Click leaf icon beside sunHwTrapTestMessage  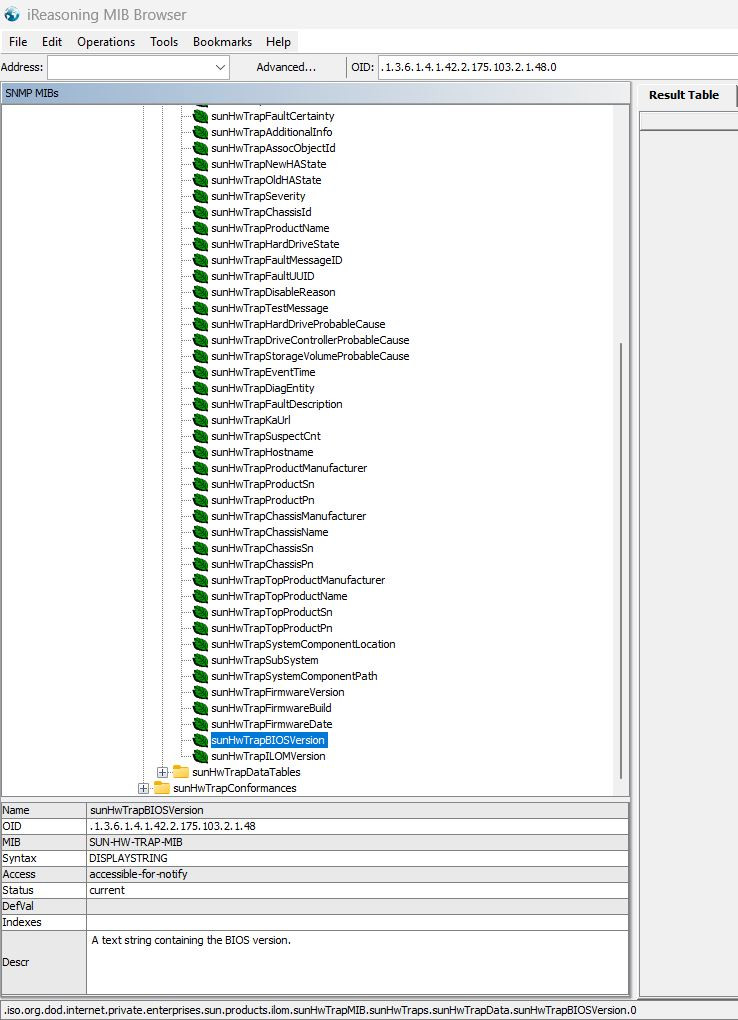coord(200,308)
